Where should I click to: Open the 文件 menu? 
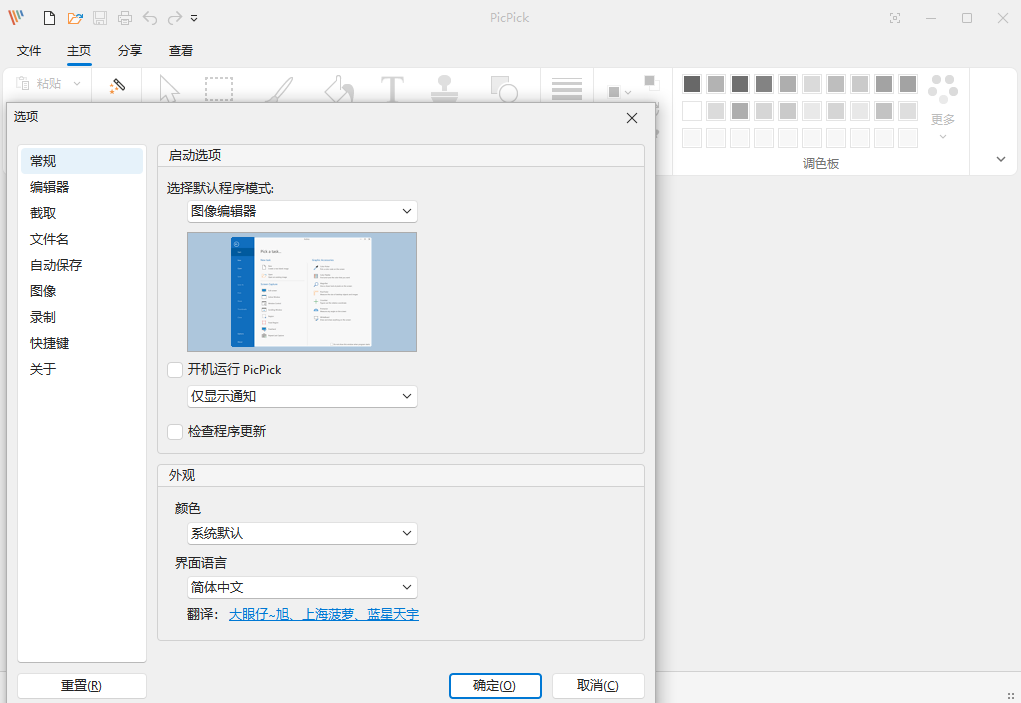click(x=29, y=51)
